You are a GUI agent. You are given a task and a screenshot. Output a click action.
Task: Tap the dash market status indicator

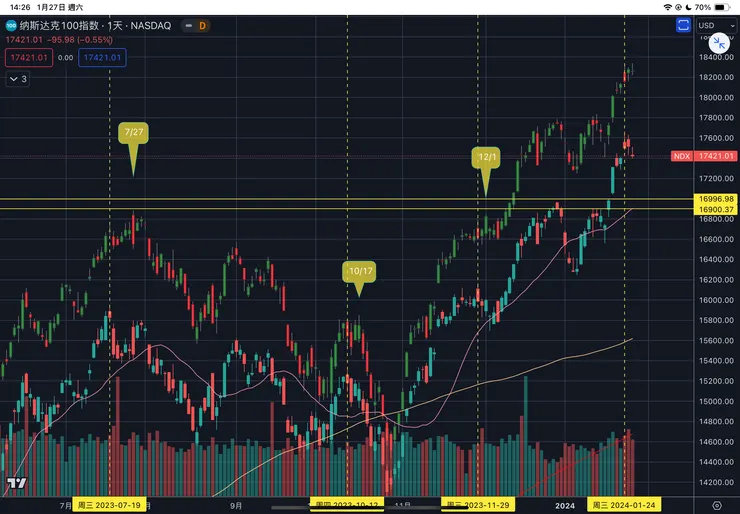pos(189,25)
